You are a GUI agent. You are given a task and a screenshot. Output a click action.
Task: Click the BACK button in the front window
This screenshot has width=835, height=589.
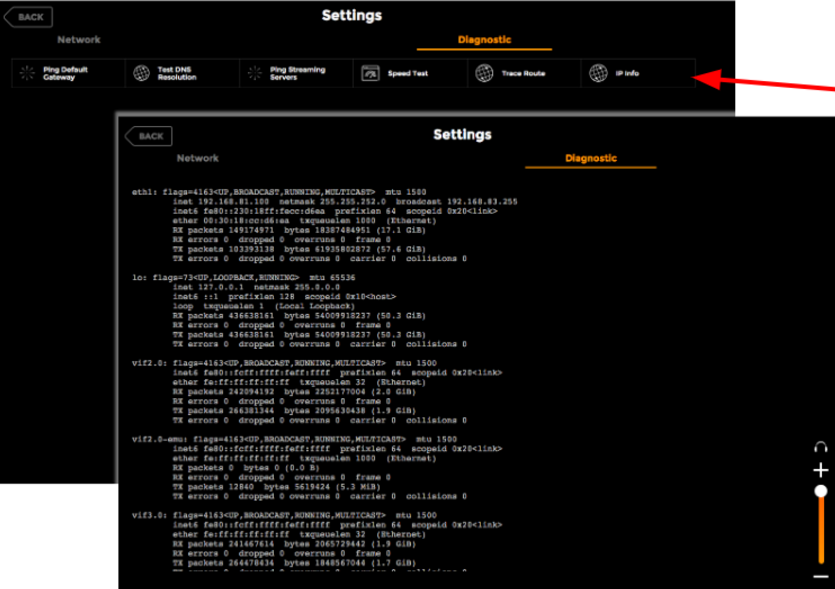click(x=148, y=136)
